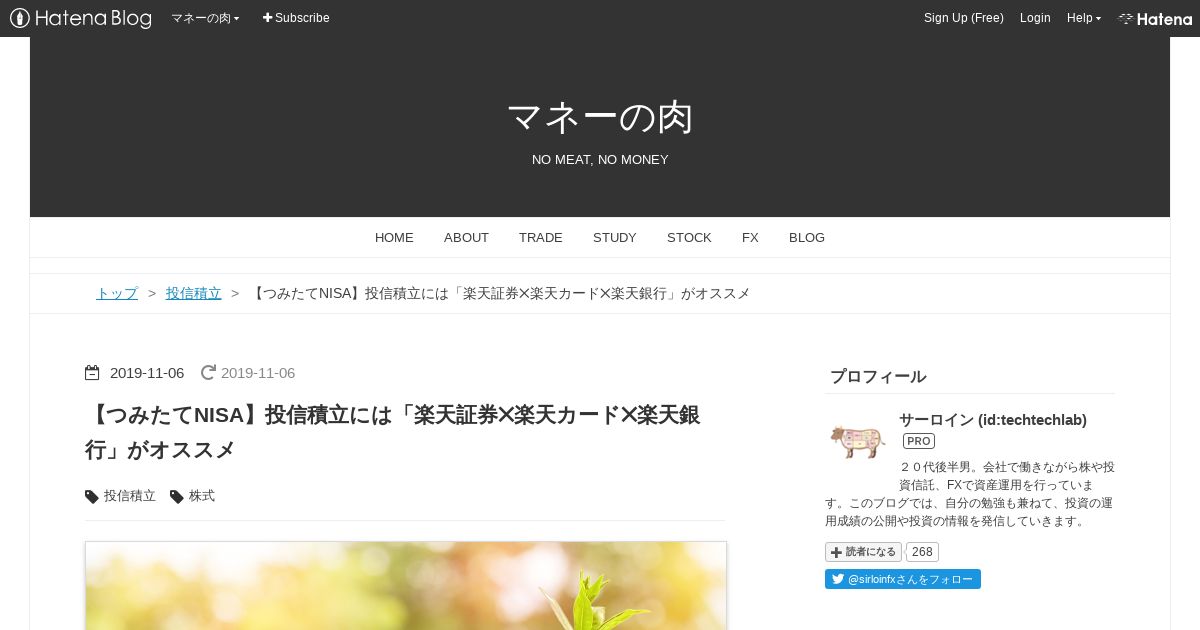Select BLOG in the navigation menu
The height and width of the screenshot is (630, 1200).
coord(807,238)
